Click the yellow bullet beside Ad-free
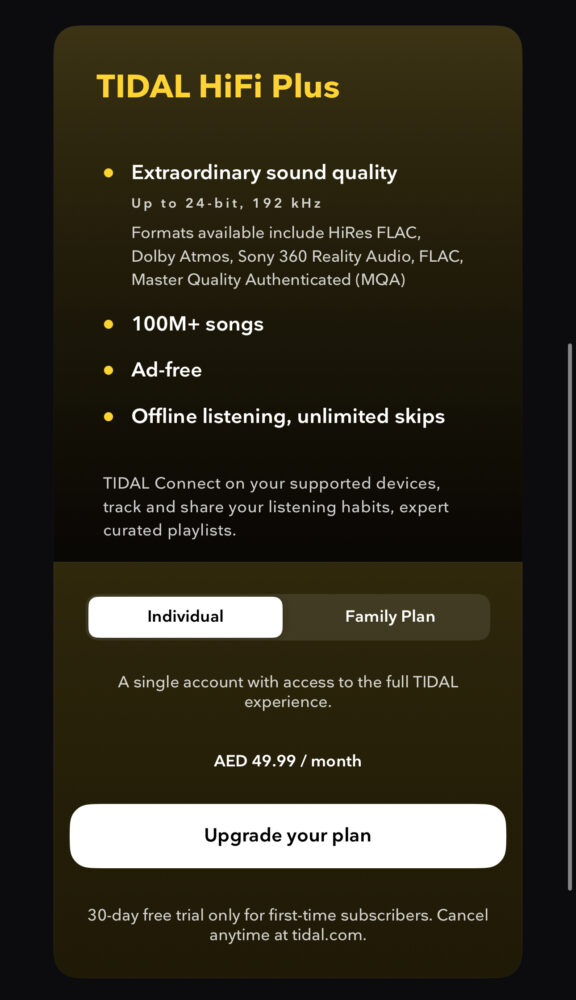 [x=108, y=371]
